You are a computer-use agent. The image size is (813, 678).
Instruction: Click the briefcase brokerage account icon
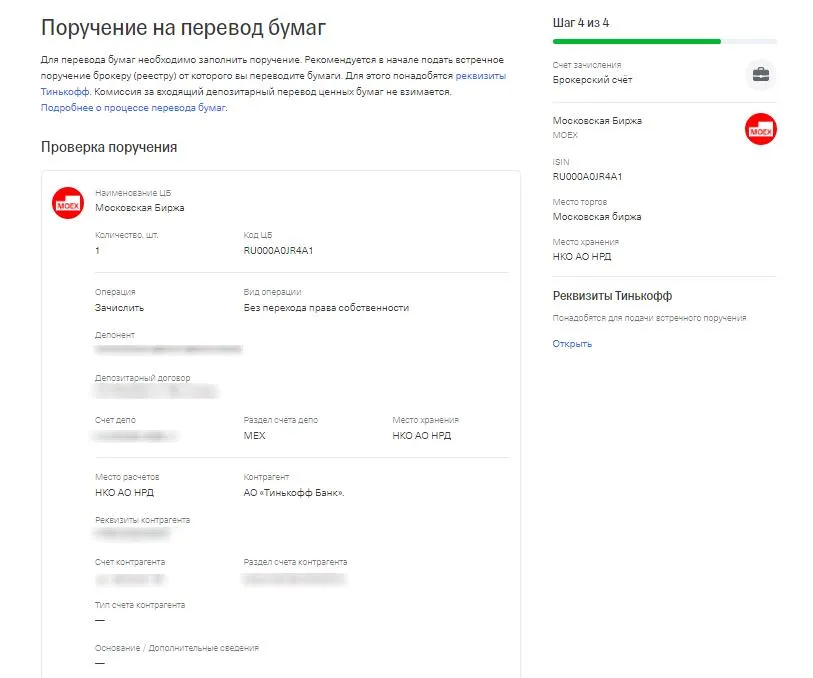[761, 75]
